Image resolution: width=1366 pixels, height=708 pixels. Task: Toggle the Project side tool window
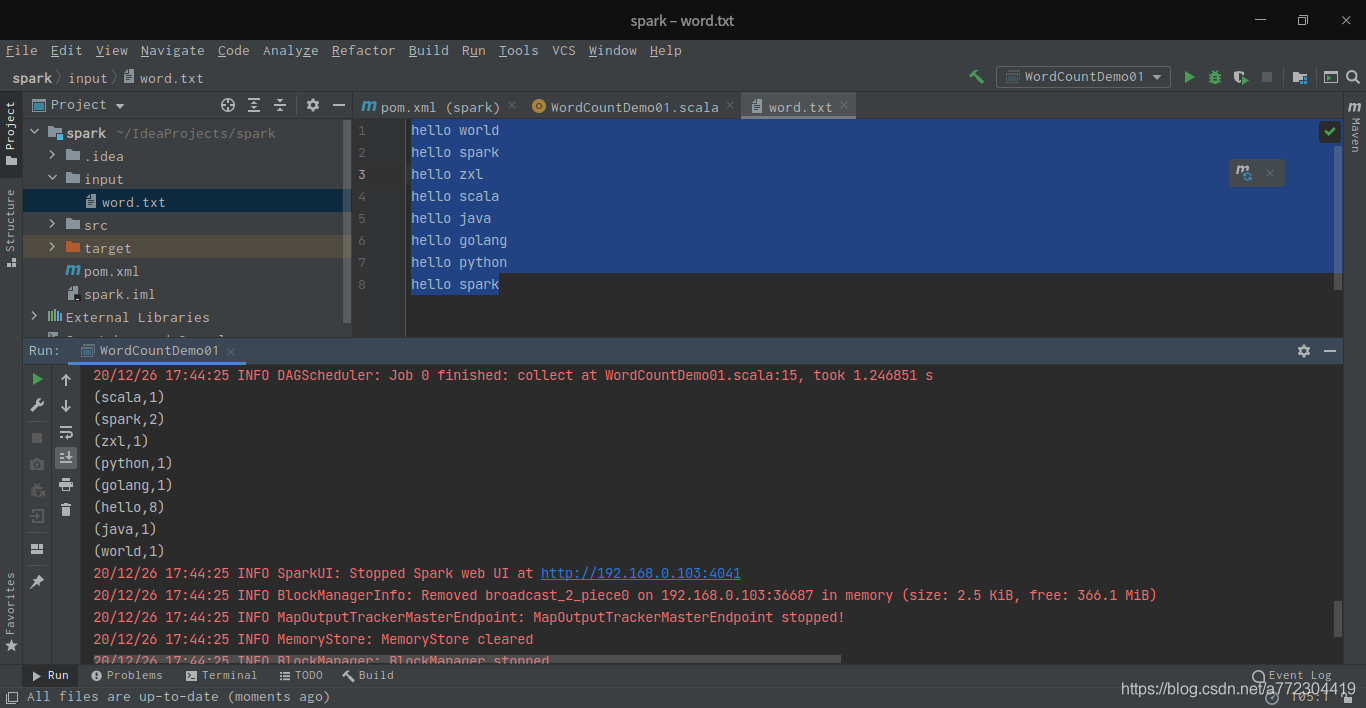(x=10, y=133)
